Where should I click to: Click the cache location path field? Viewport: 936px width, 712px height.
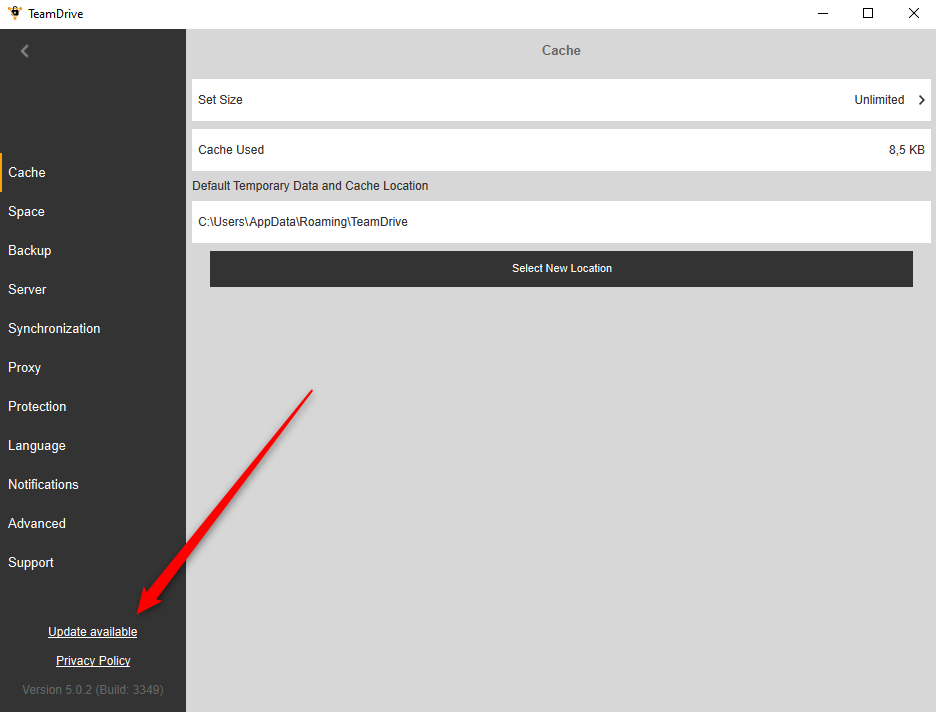(561, 221)
